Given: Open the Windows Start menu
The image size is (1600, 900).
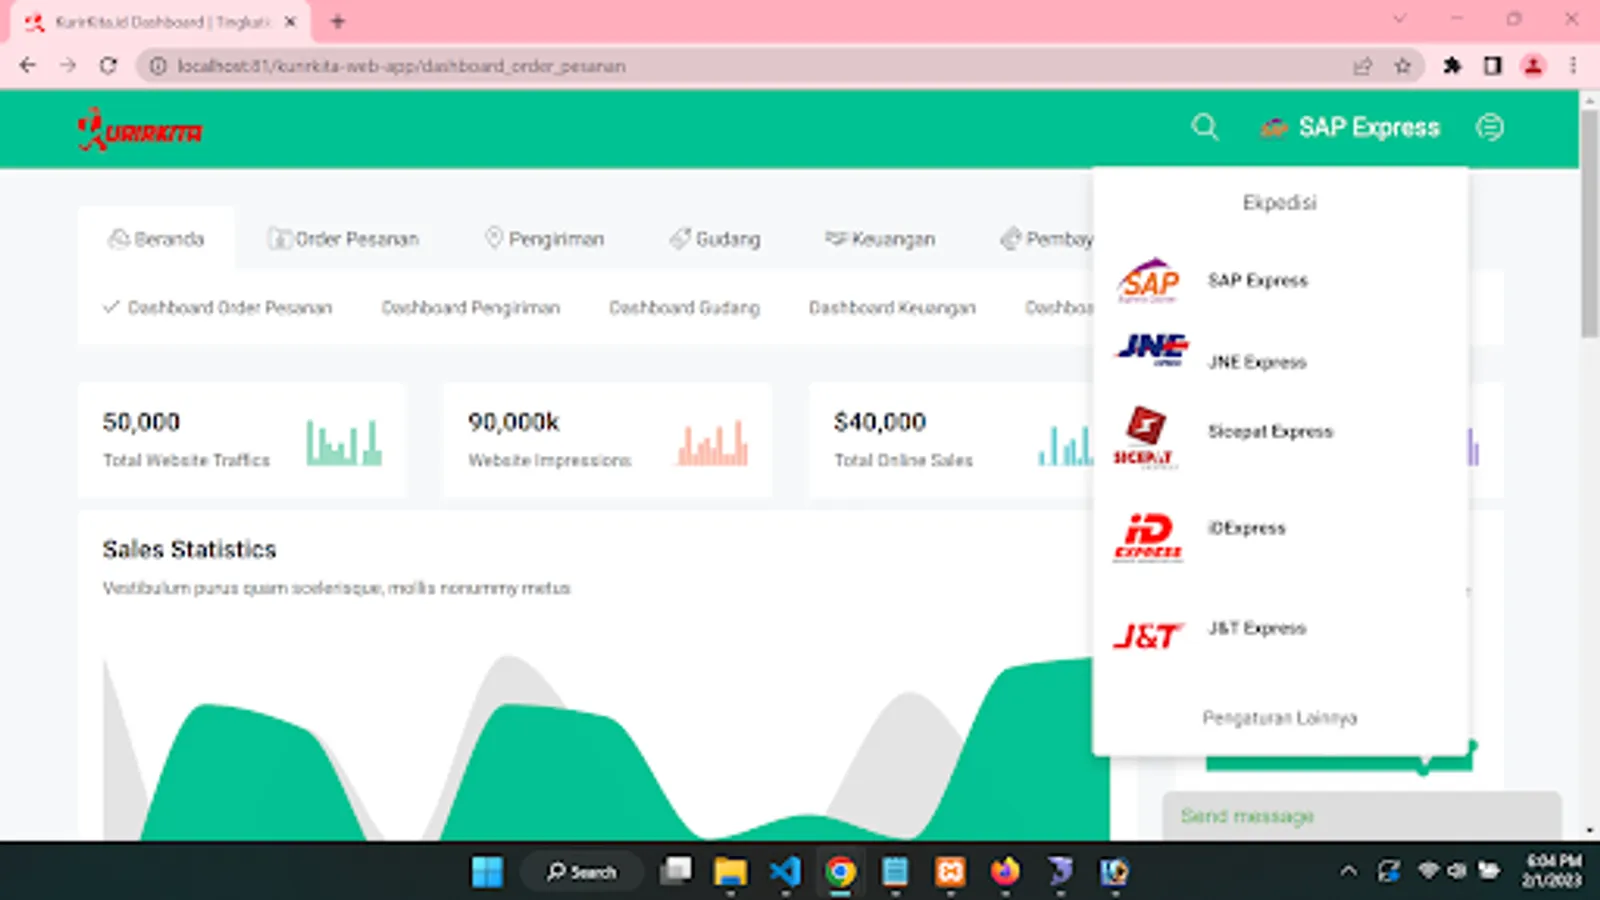Looking at the screenshot, I should (487, 872).
